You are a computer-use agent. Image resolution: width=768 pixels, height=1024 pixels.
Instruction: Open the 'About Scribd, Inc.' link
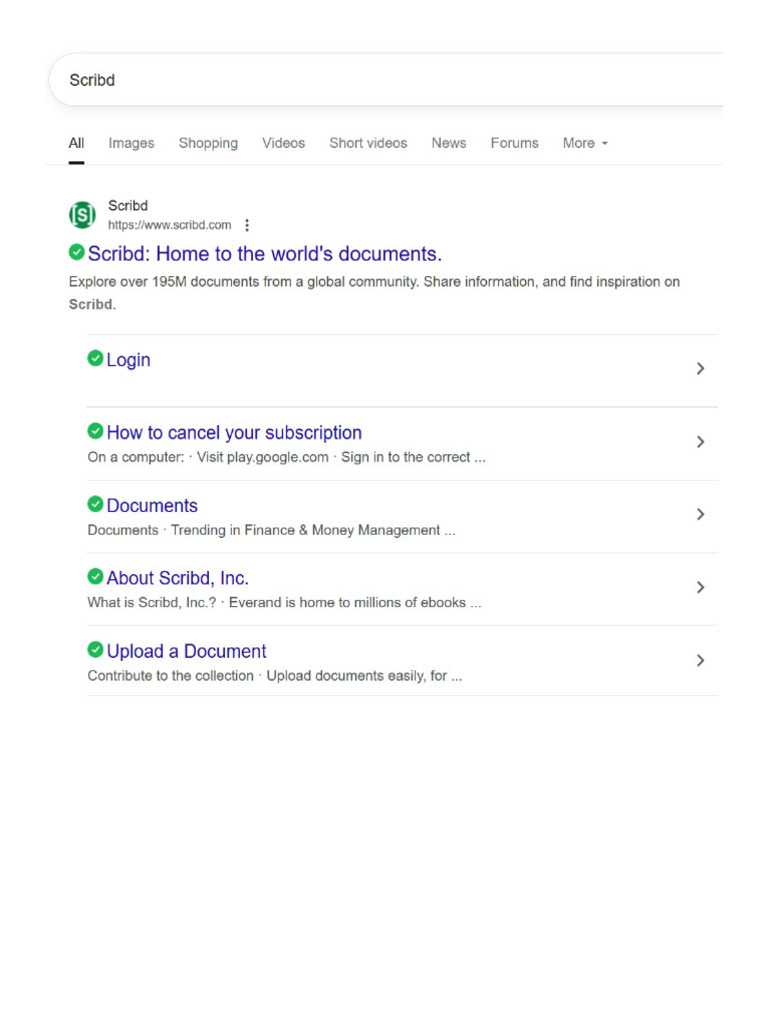pos(178,578)
